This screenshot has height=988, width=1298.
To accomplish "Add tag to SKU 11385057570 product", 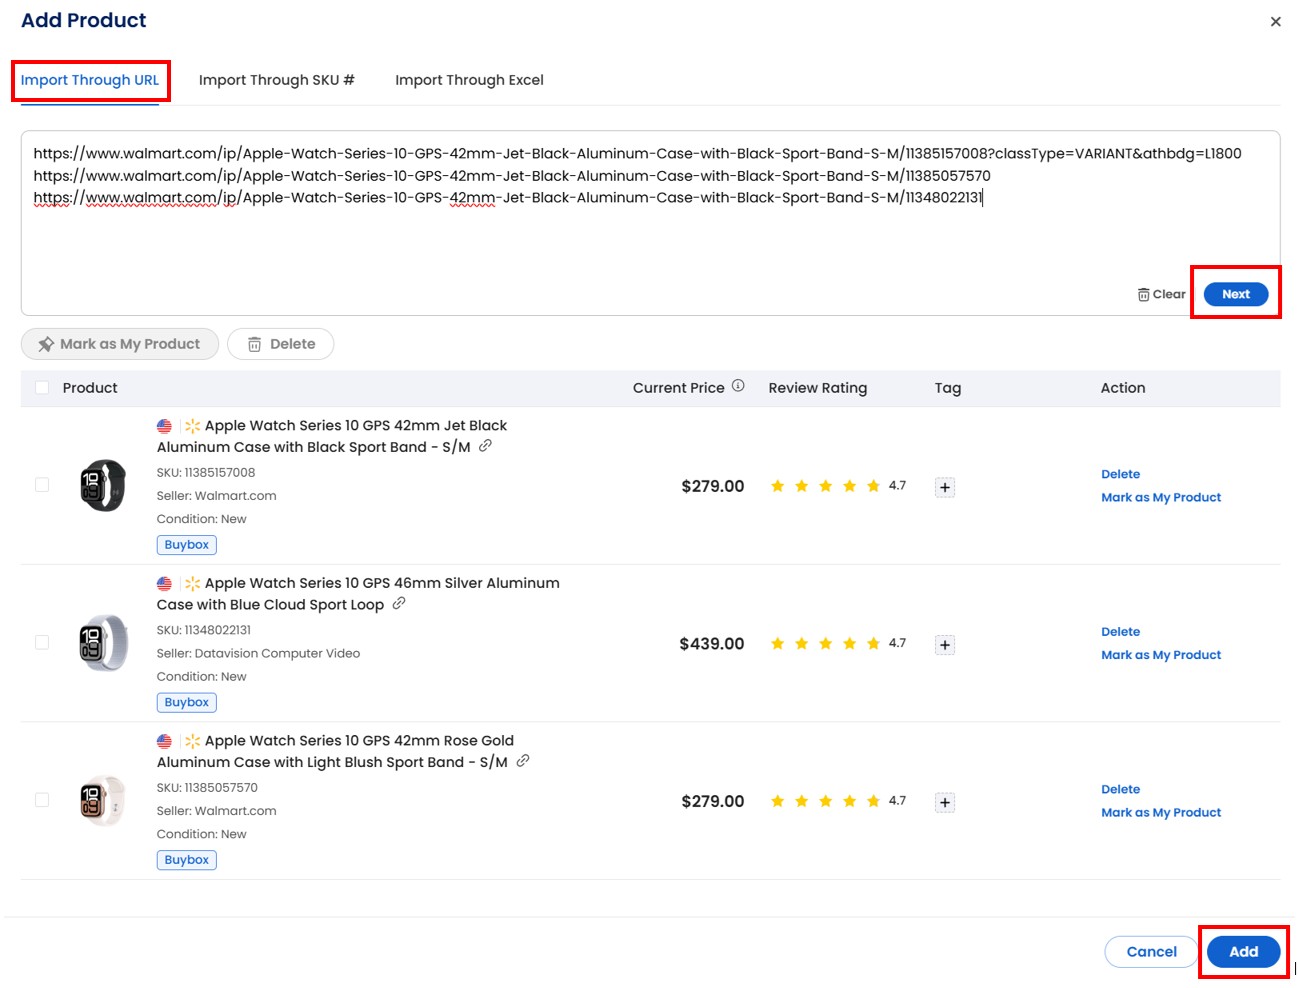I will [945, 803].
